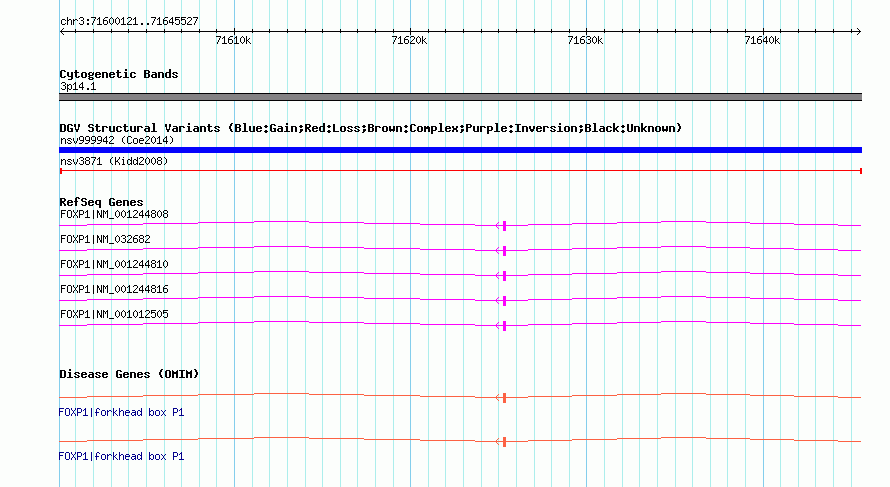The height and width of the screenshot is (487, 890).
Task: Click the 71630k ruler tick label
Action: (585, 40)
